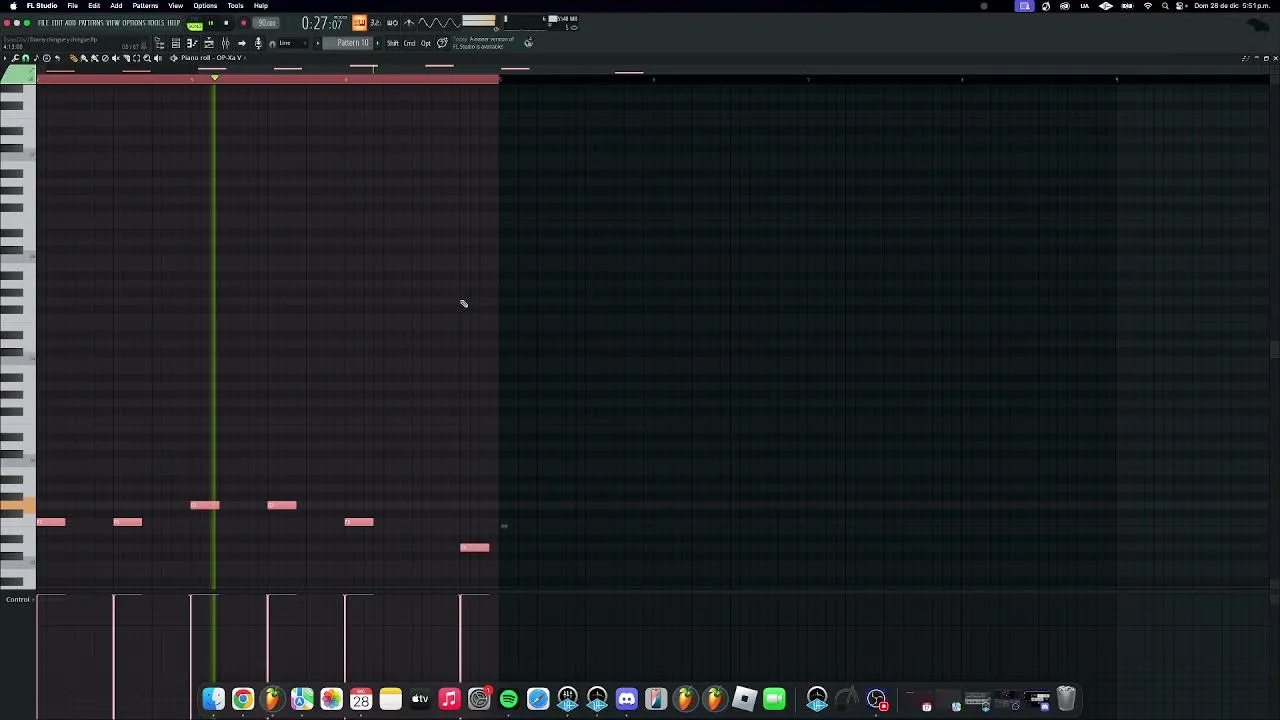Viewport: 1280px width, 720px height.
Task: Click the Cmd modifier button
Action: 409,43
